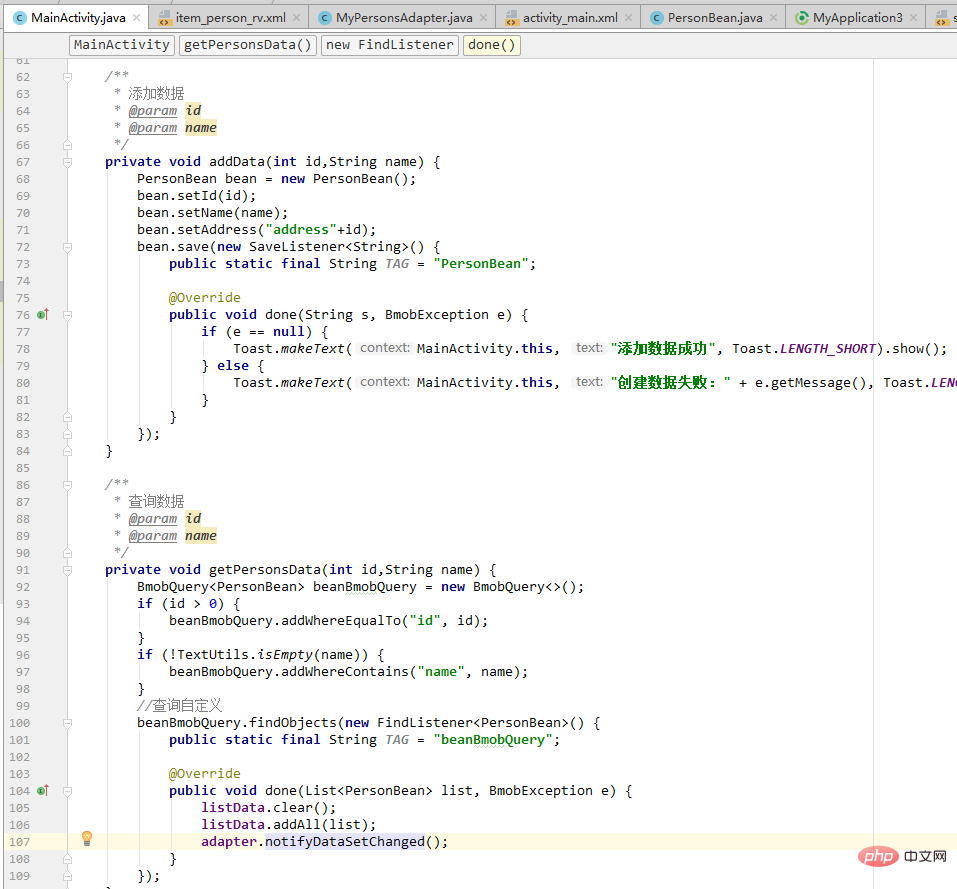Click the module icon on MyApplication3 tab
The image size is (957, 889).
(801, 18)
